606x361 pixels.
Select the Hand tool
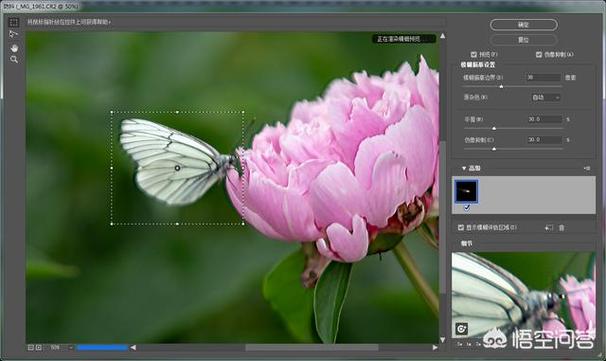pyautogui.click(x=14, y=48)
